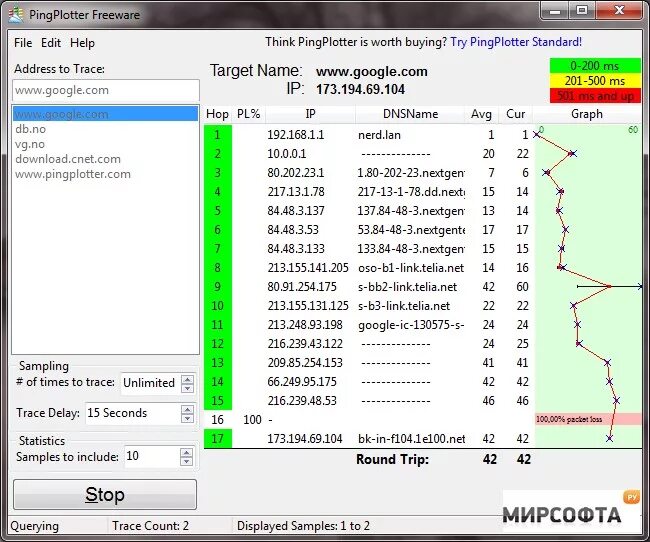Increase Samples to include value
This screenshot has height=542, width=650.
pos(187,453)
